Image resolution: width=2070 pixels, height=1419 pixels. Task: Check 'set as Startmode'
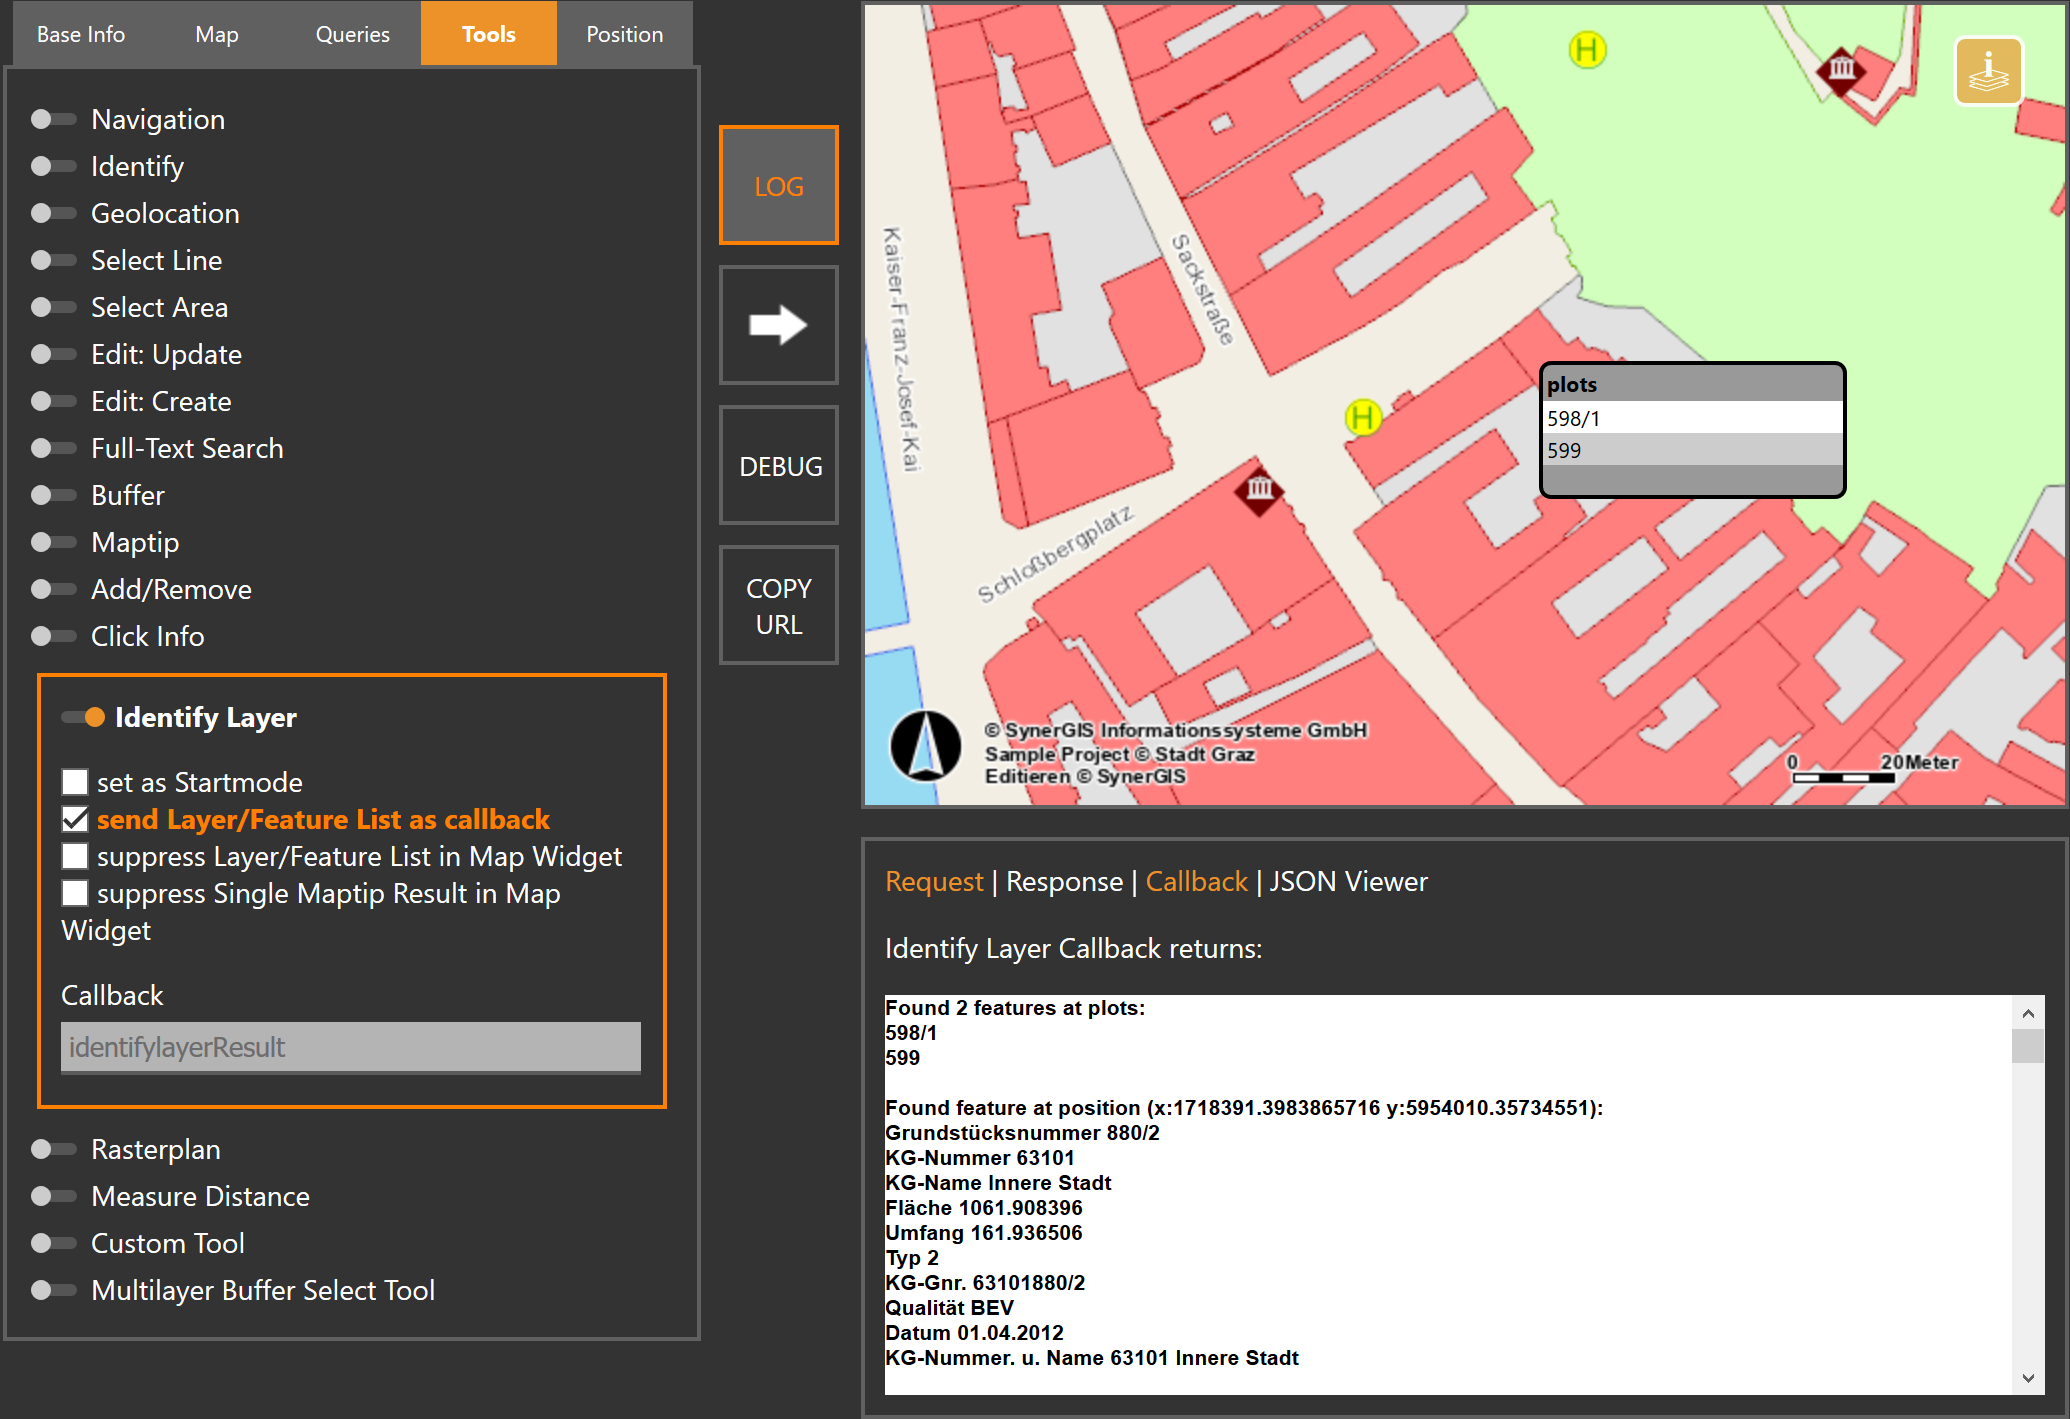[75, 782]
